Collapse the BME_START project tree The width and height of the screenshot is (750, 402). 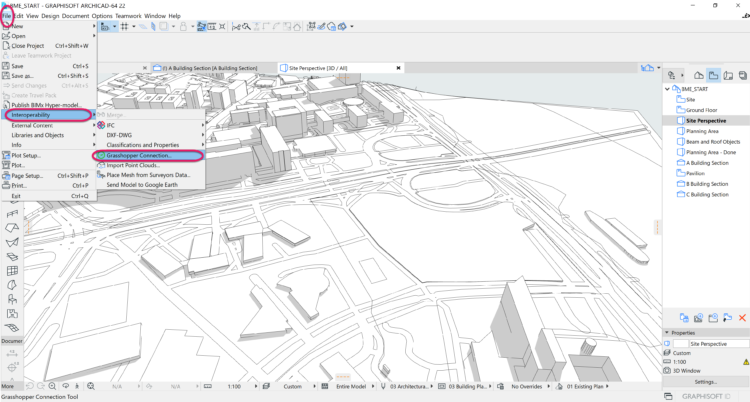coord(667,88)
